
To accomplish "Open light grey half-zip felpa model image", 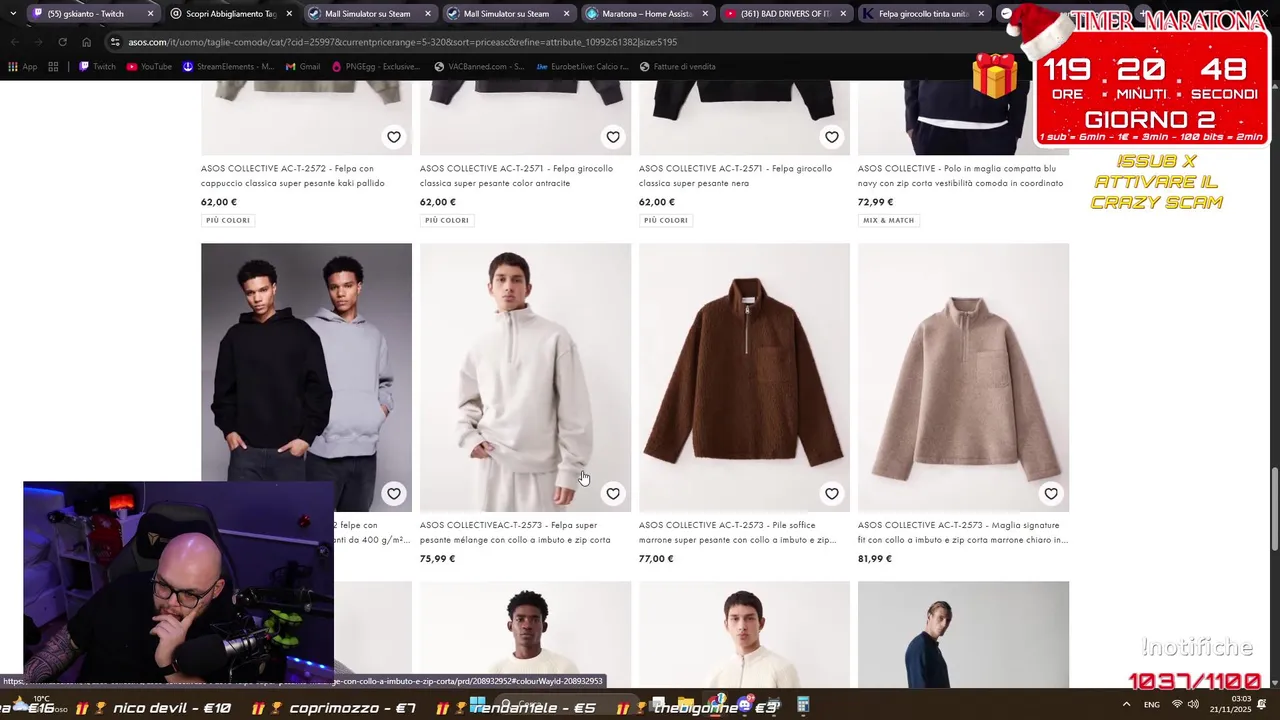I will click(x=525, y=377).
